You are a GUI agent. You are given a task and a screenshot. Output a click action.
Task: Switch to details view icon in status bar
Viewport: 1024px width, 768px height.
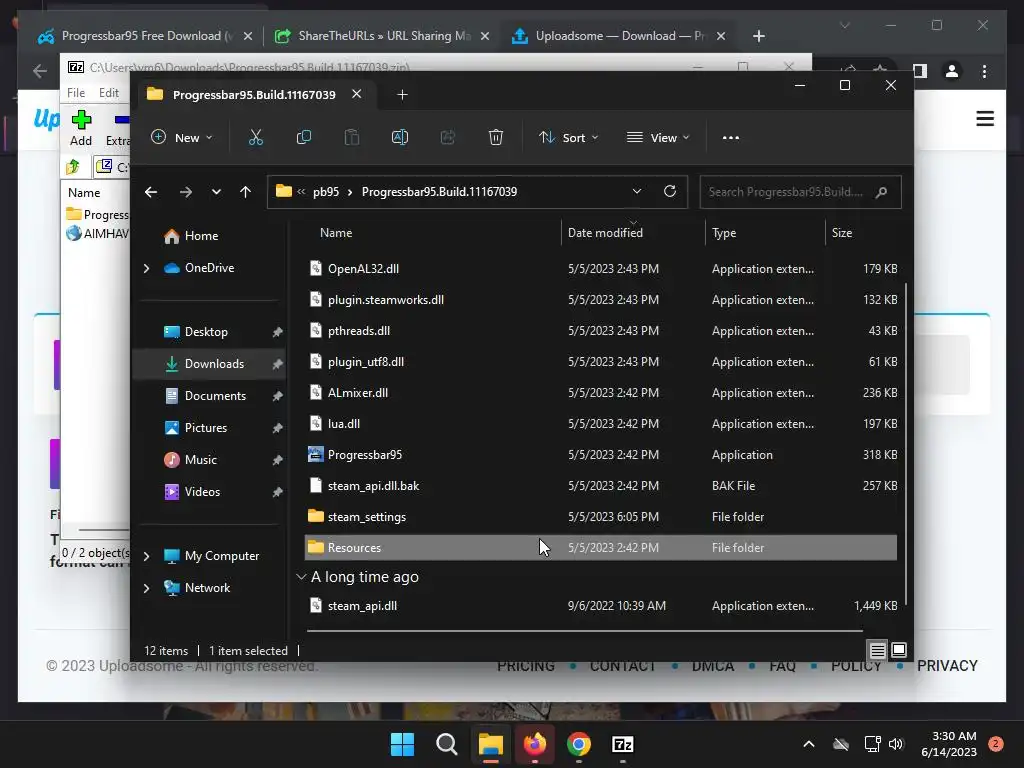tap(877, 650)
